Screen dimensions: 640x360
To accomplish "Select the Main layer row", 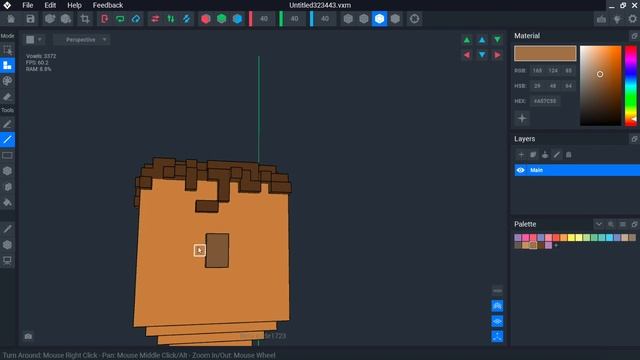I will [577, 170].
